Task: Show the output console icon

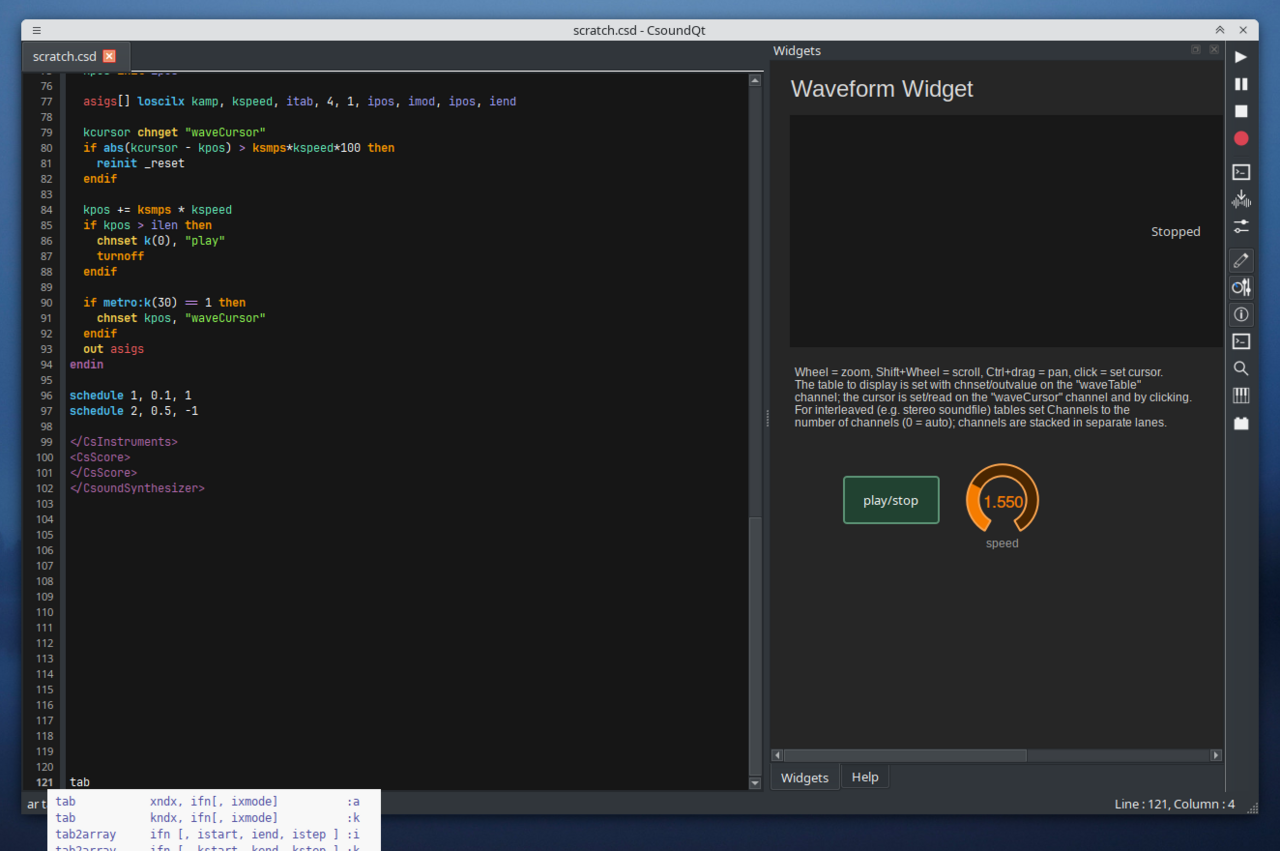Action: [1241, 341]
